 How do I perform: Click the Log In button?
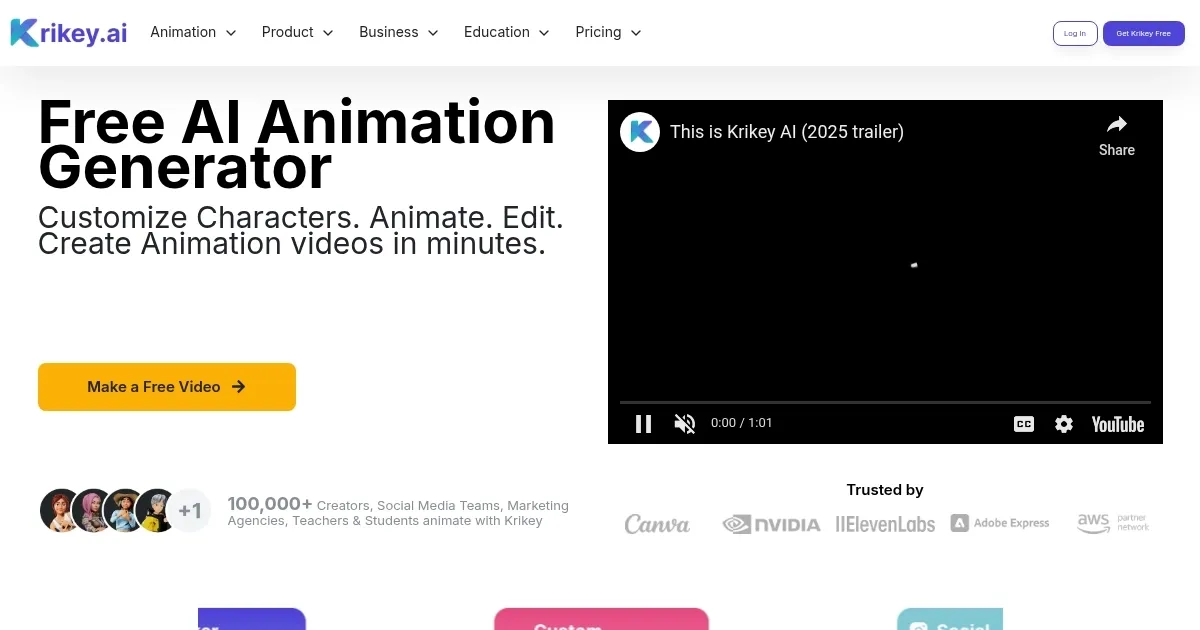click(1075, 33)
